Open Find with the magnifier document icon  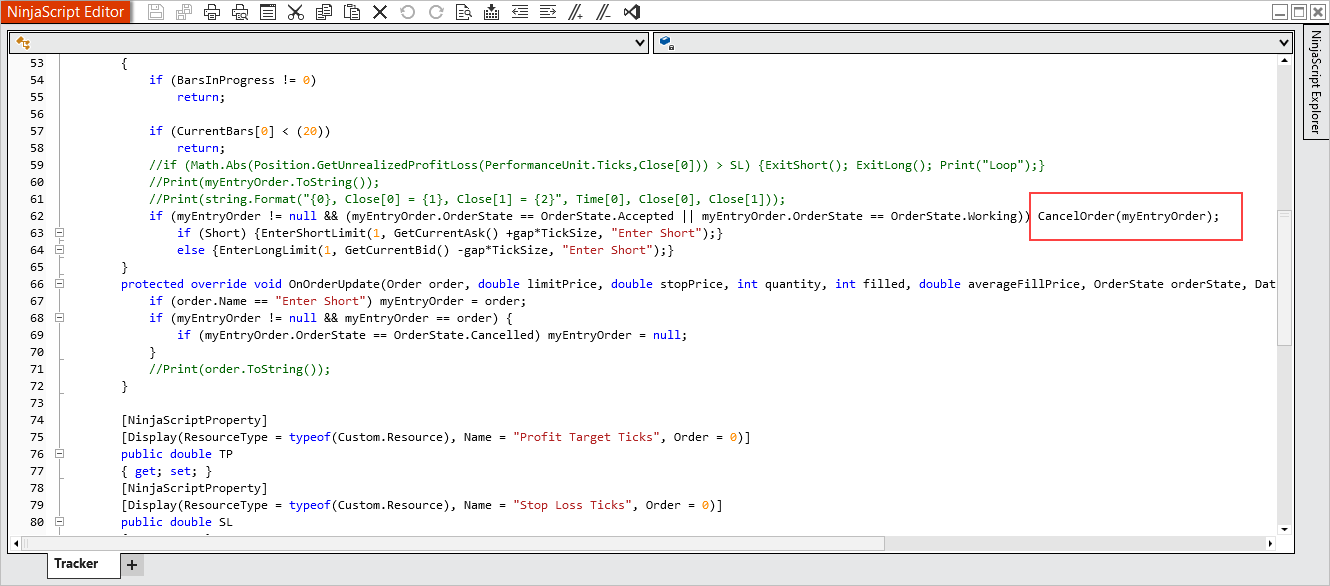pos(463,13)
